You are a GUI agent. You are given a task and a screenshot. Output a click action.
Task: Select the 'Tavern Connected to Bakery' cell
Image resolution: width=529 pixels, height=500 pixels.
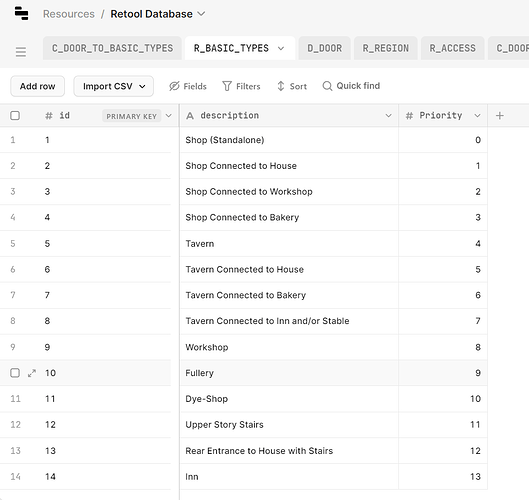(289, 295)
